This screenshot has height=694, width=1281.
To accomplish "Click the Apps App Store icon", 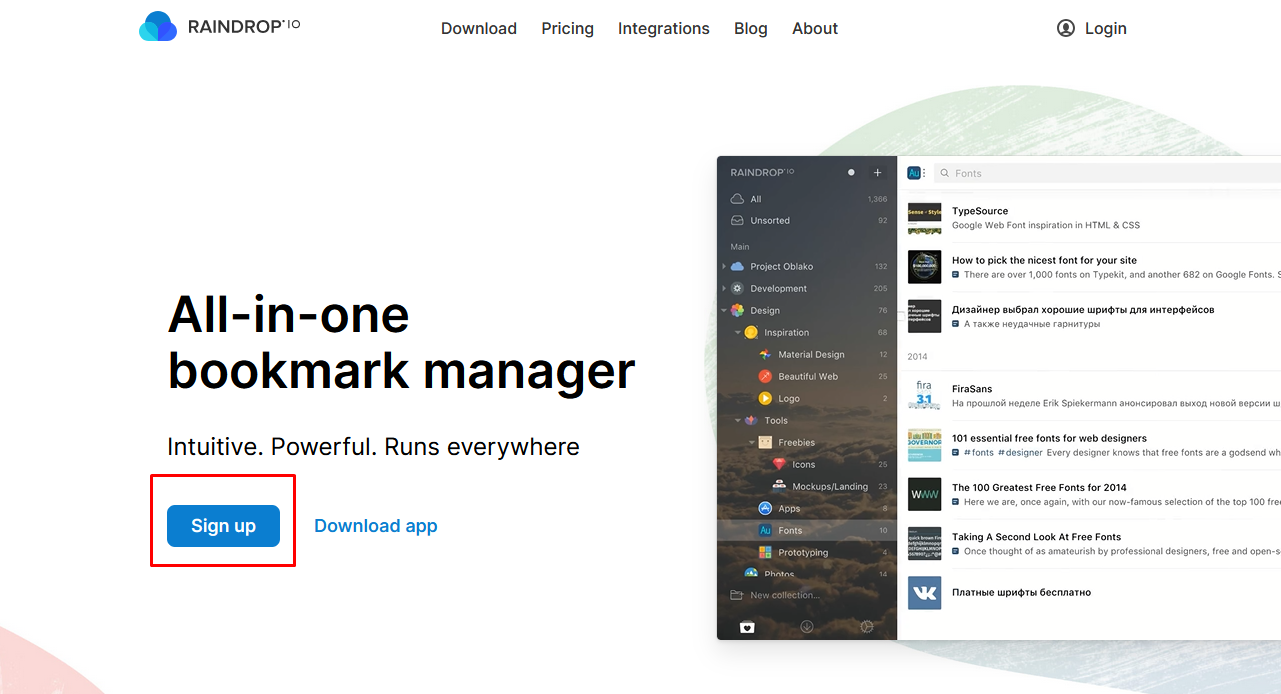I will [x=765, y=508].
